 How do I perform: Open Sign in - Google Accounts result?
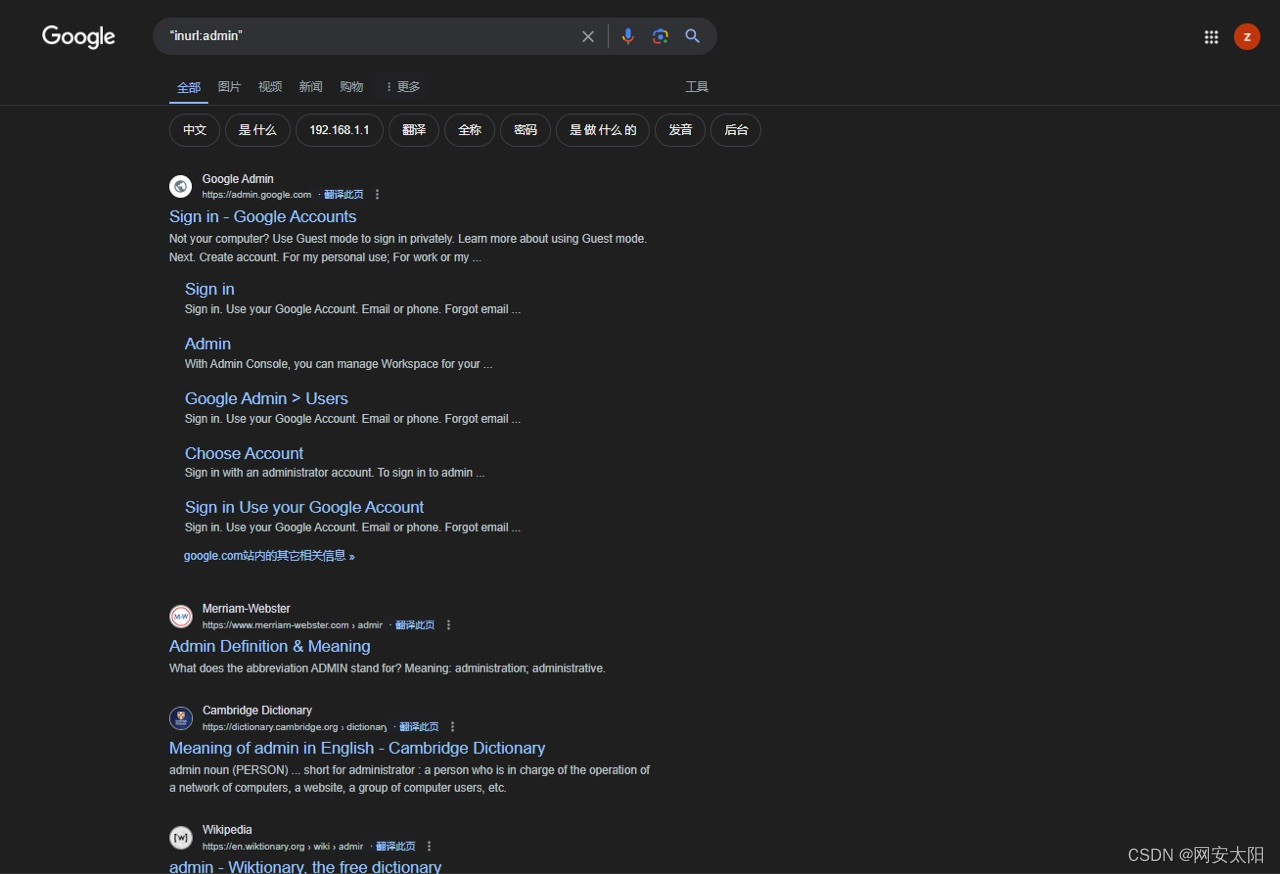coord(263,217)
